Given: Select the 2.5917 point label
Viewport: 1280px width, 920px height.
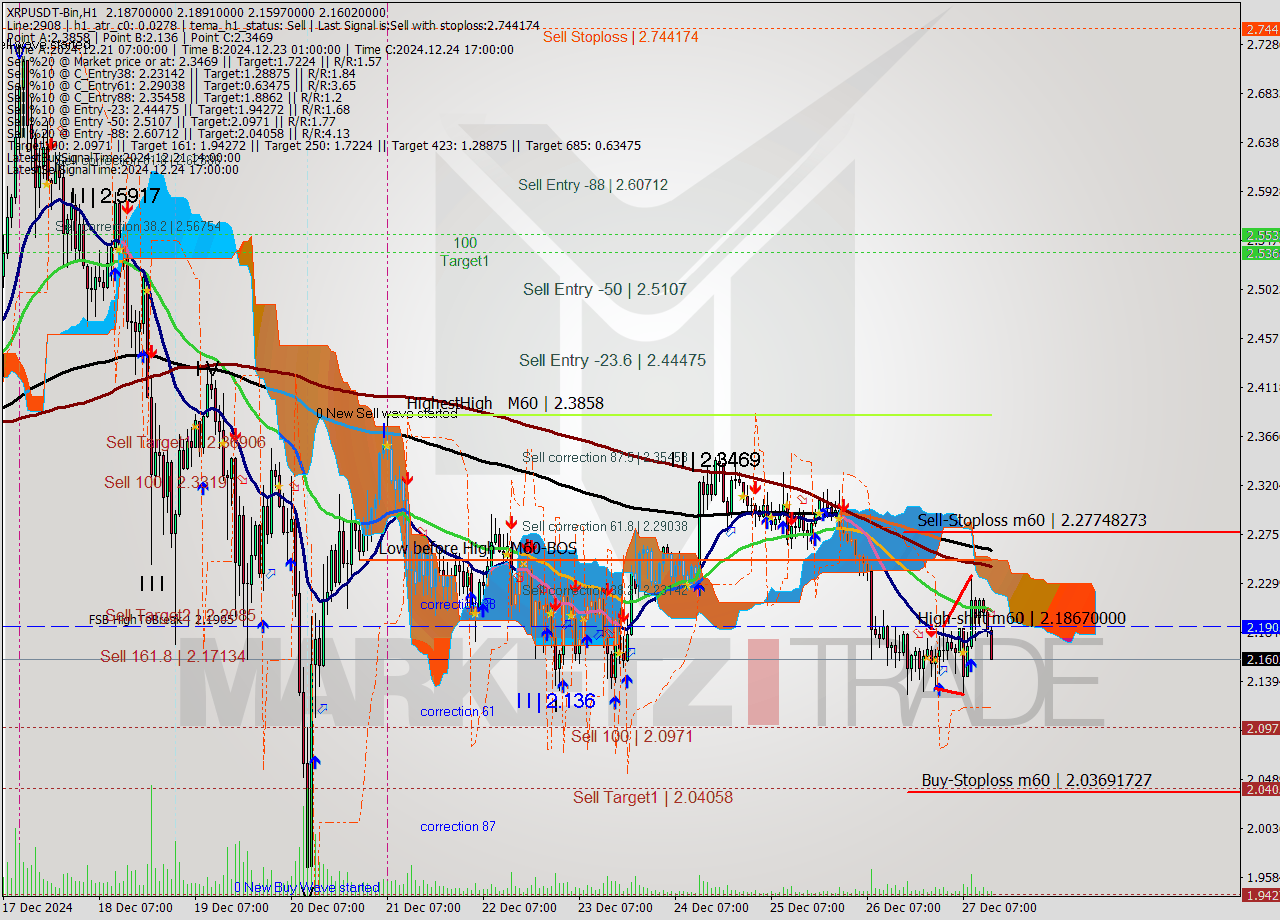Looking at the screenshot, I should coord(114,196).
